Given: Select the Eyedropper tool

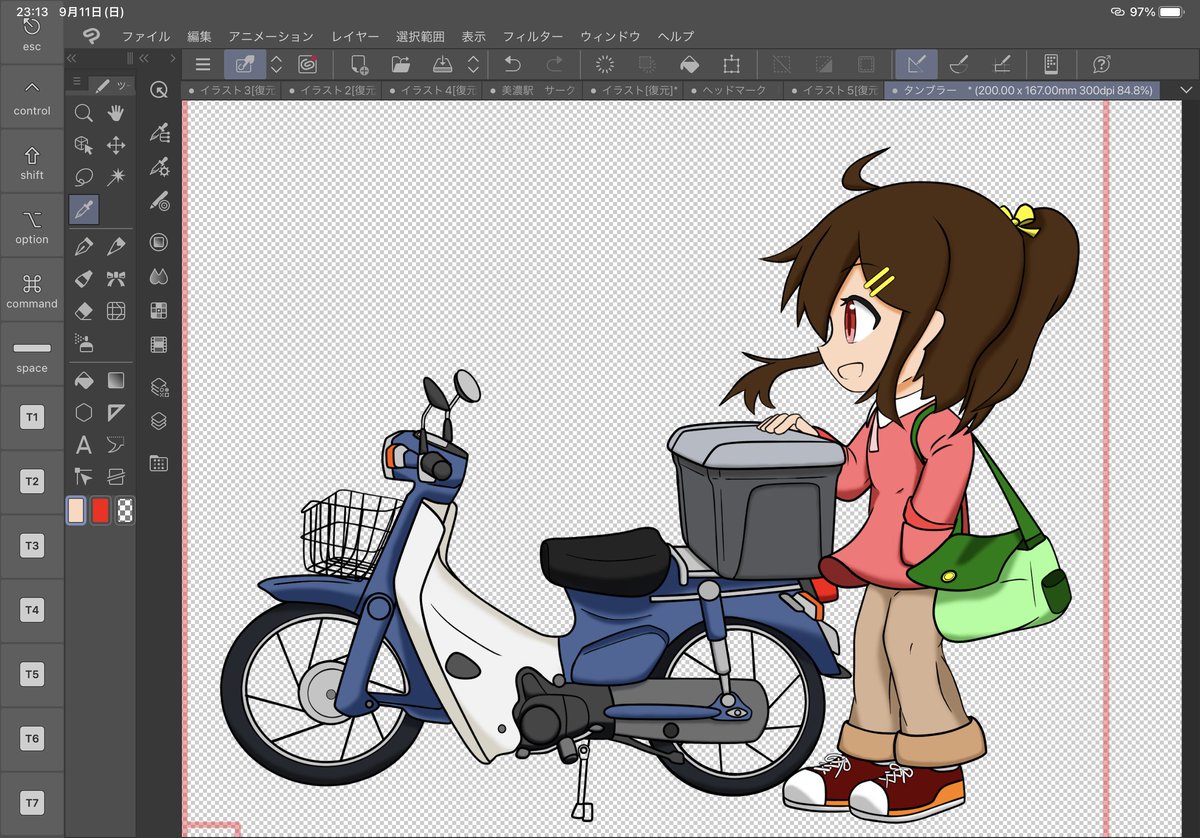Looking at the screenshot, I should (84, 210).
